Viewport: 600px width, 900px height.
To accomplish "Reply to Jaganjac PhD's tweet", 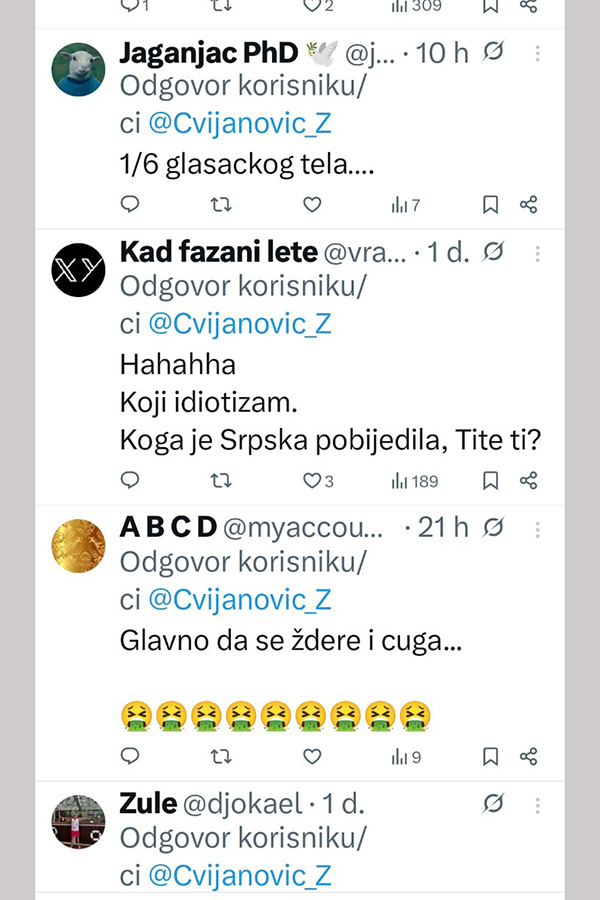I will coord(130,205).
